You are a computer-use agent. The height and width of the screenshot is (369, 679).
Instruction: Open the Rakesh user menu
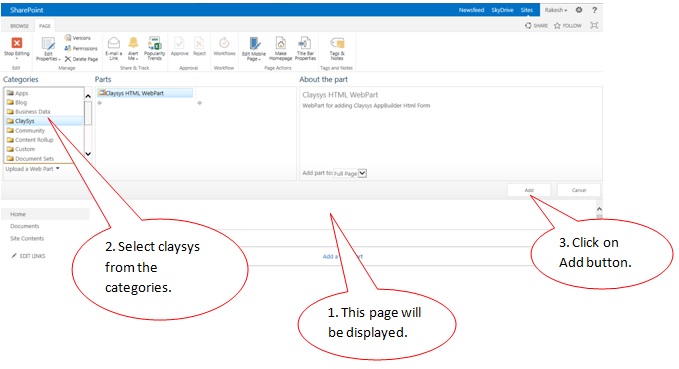tap(556, 10)
